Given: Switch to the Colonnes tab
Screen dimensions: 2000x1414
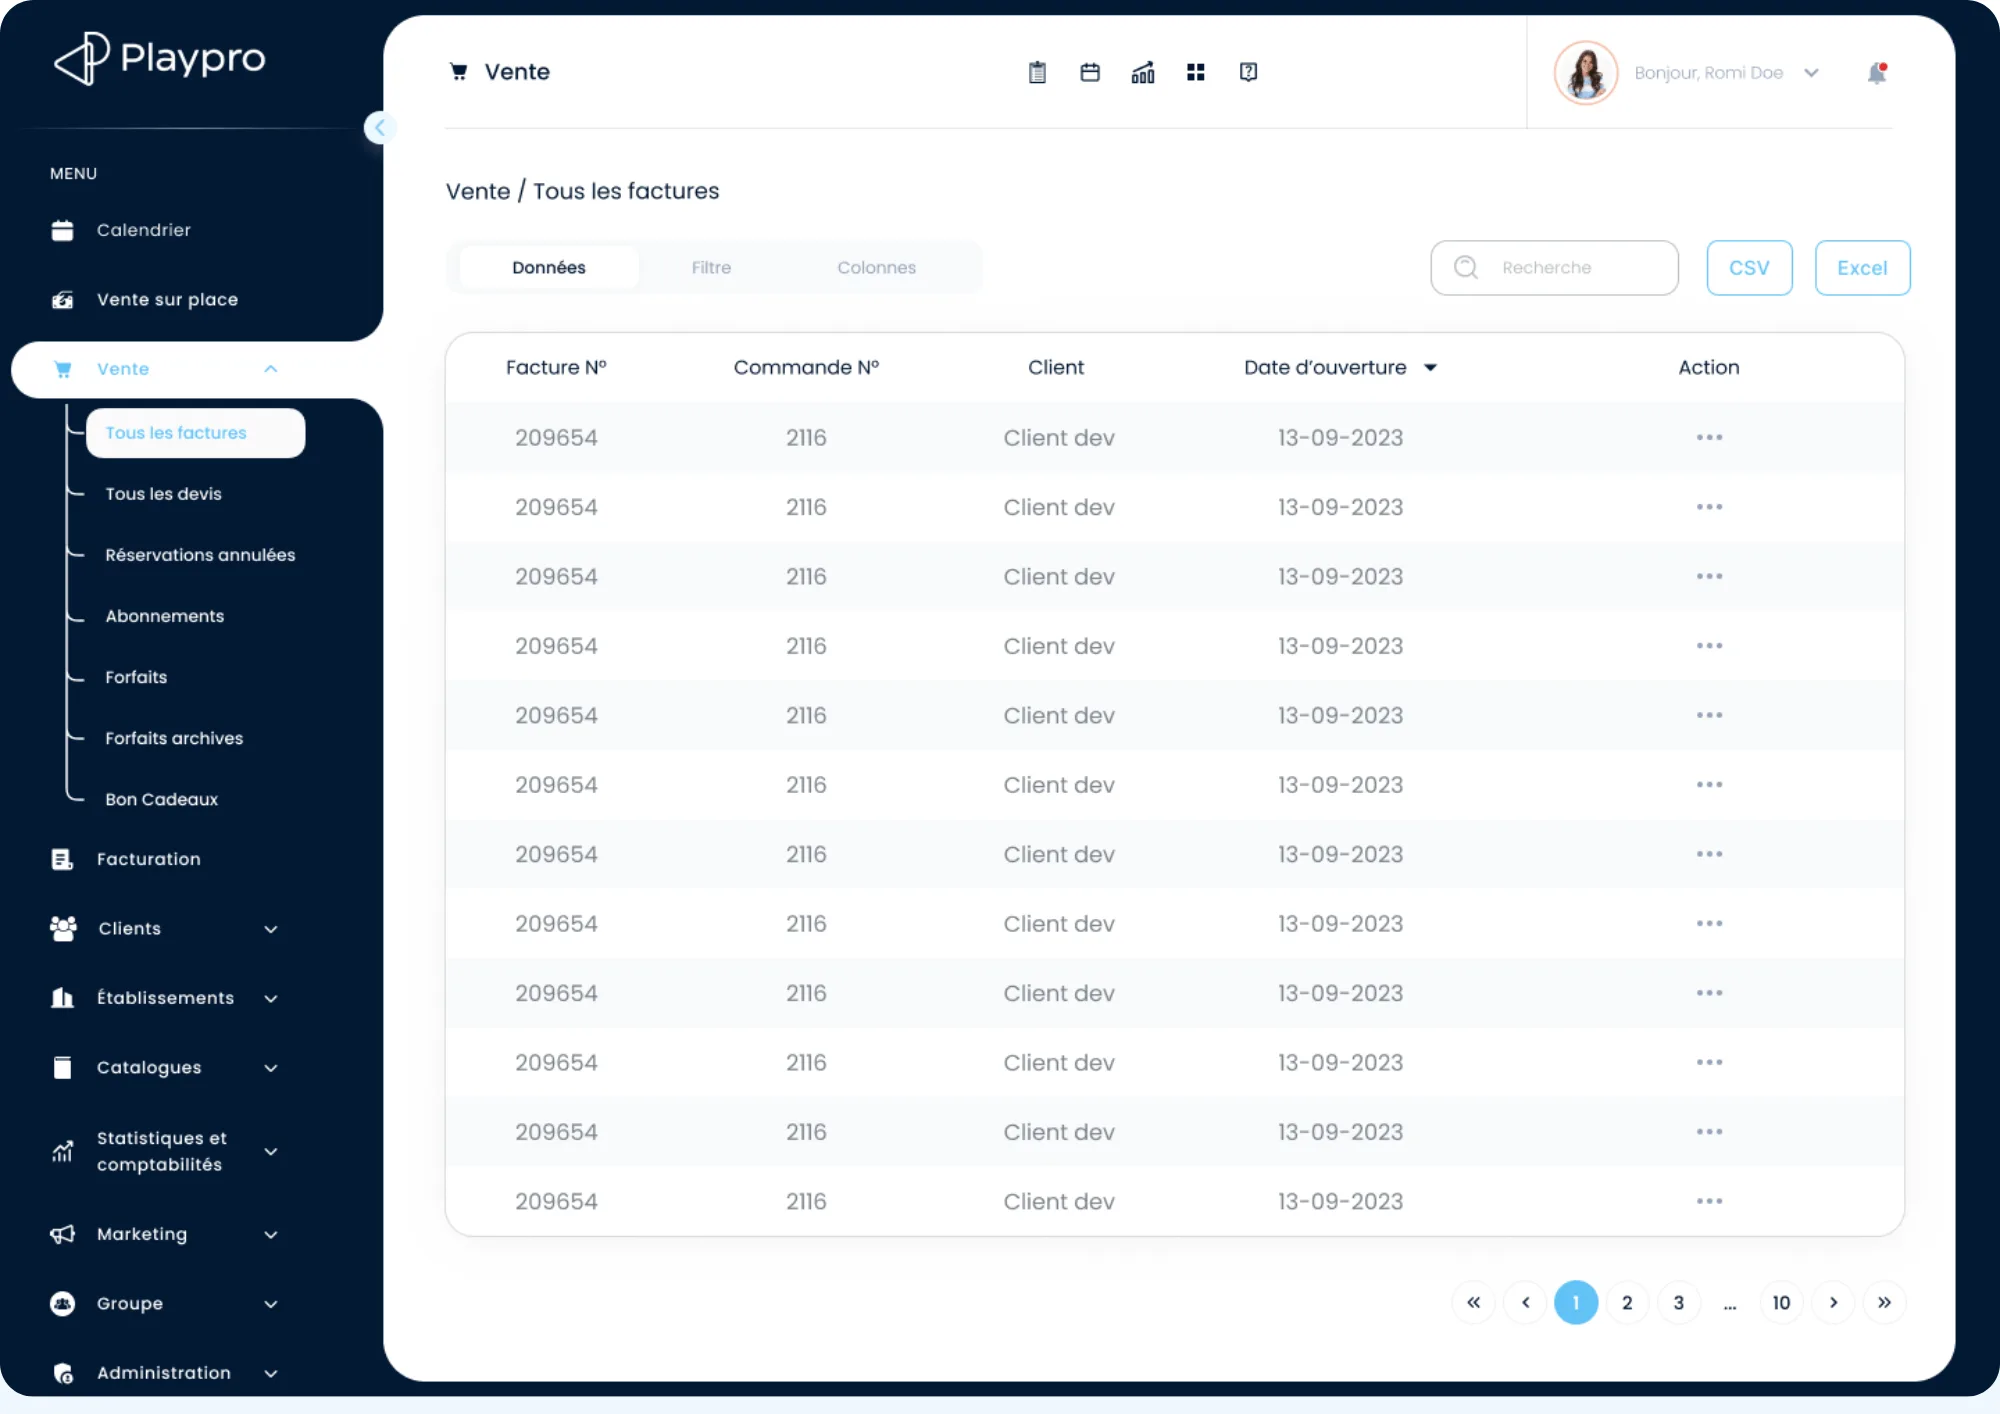Looking at the screenshot, I should pos(876,268).
